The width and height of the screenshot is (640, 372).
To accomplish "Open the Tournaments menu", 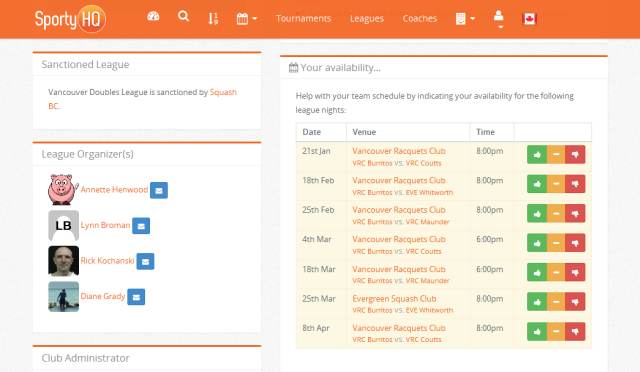I will coord(303,19).
